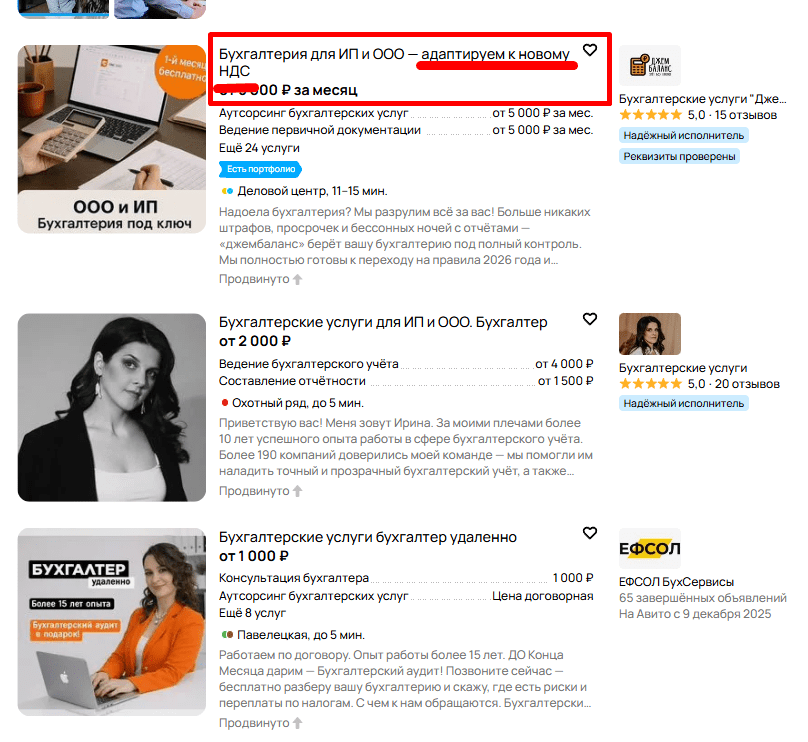Open the orange-jacket бухгалтер удаленно thumbnail
Screen dimensions: 808x742
pyautogui.click(x=112, y=622)
